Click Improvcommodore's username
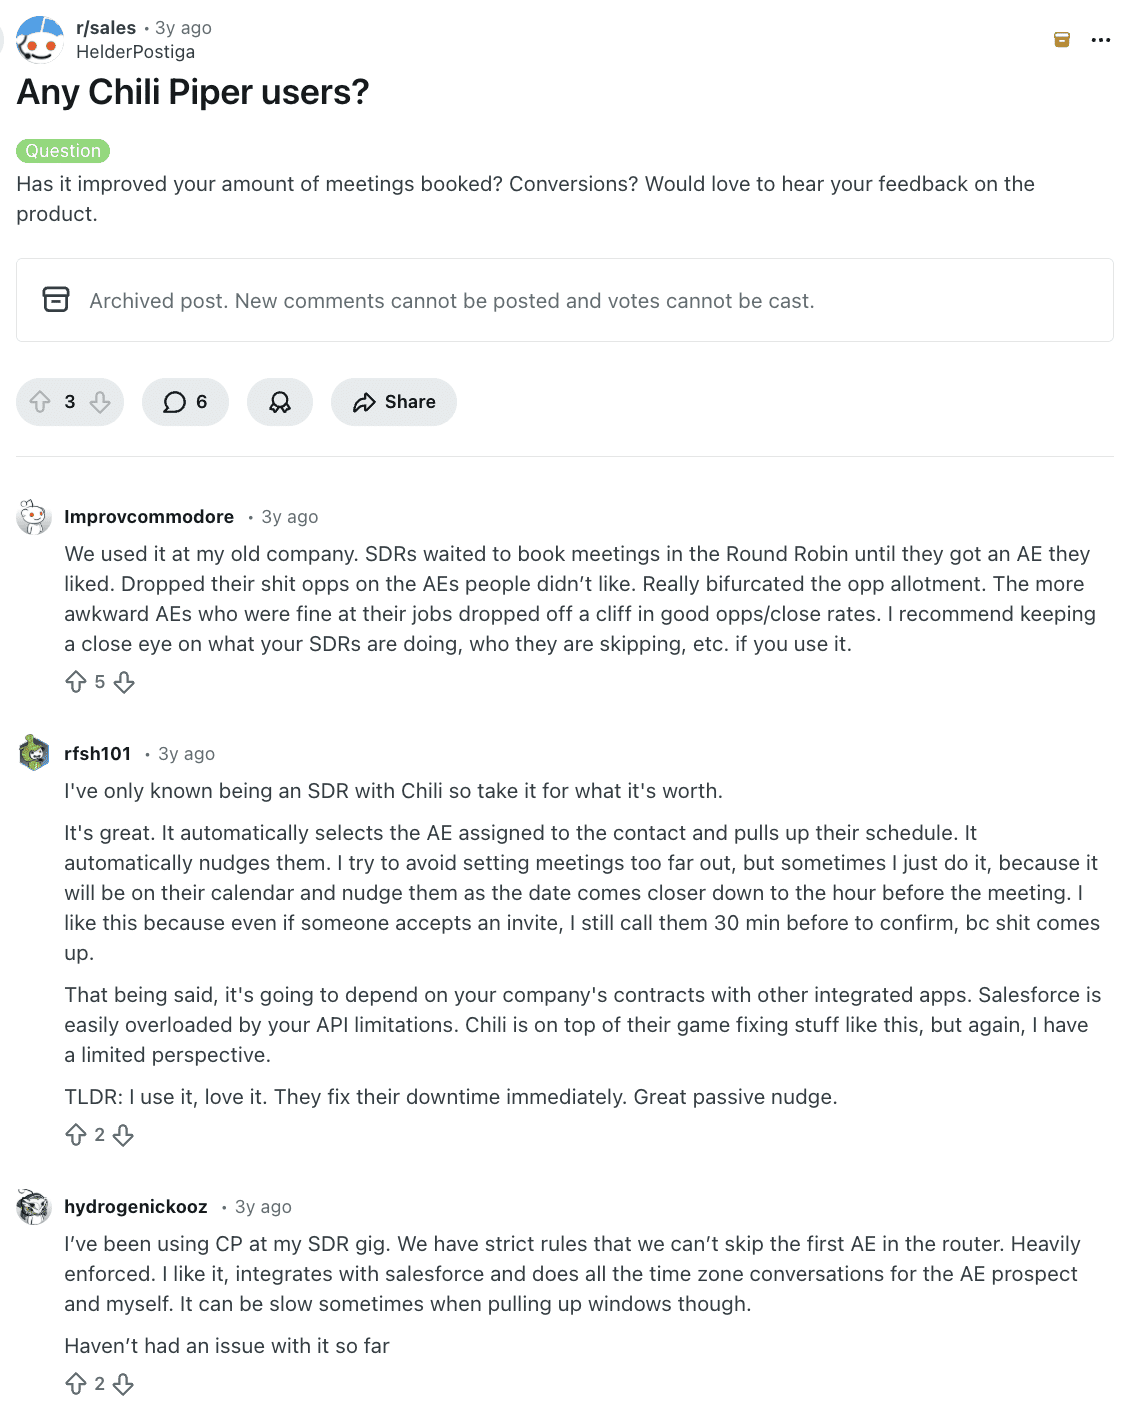 148,516
